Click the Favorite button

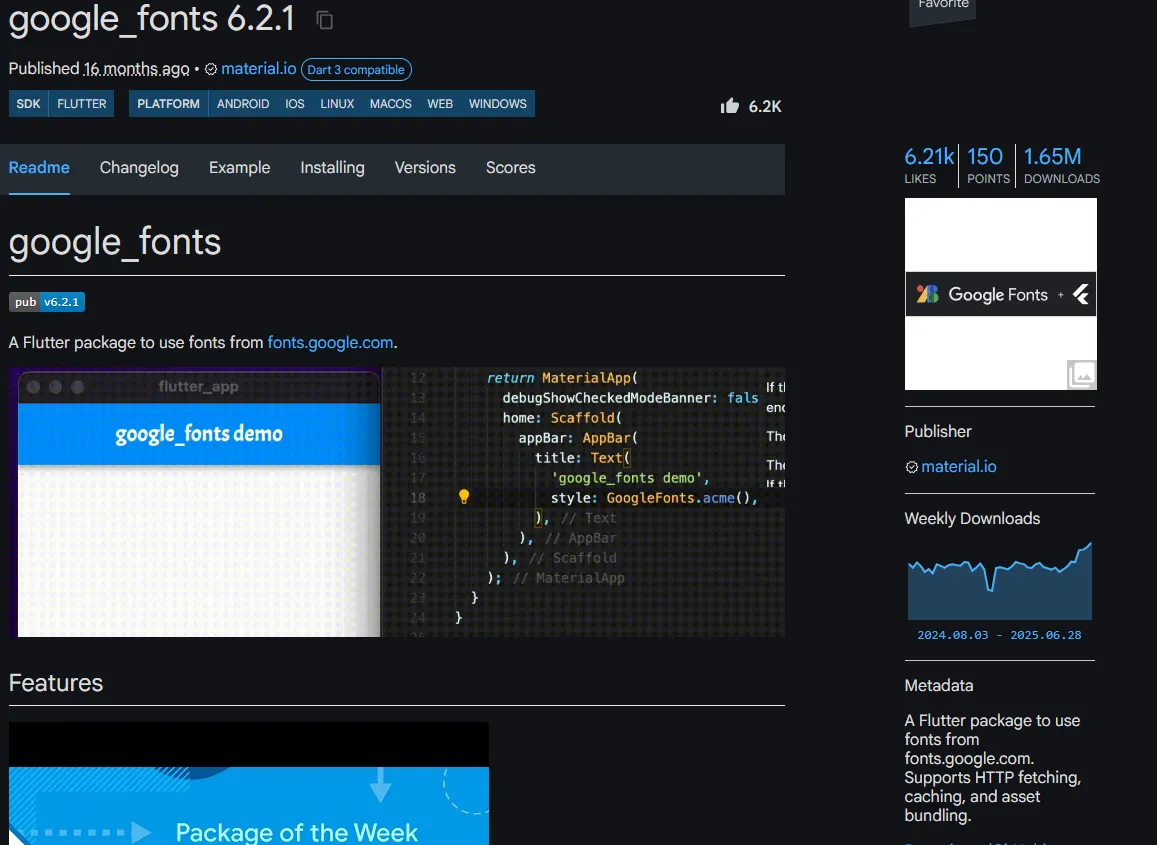[943, 9]
